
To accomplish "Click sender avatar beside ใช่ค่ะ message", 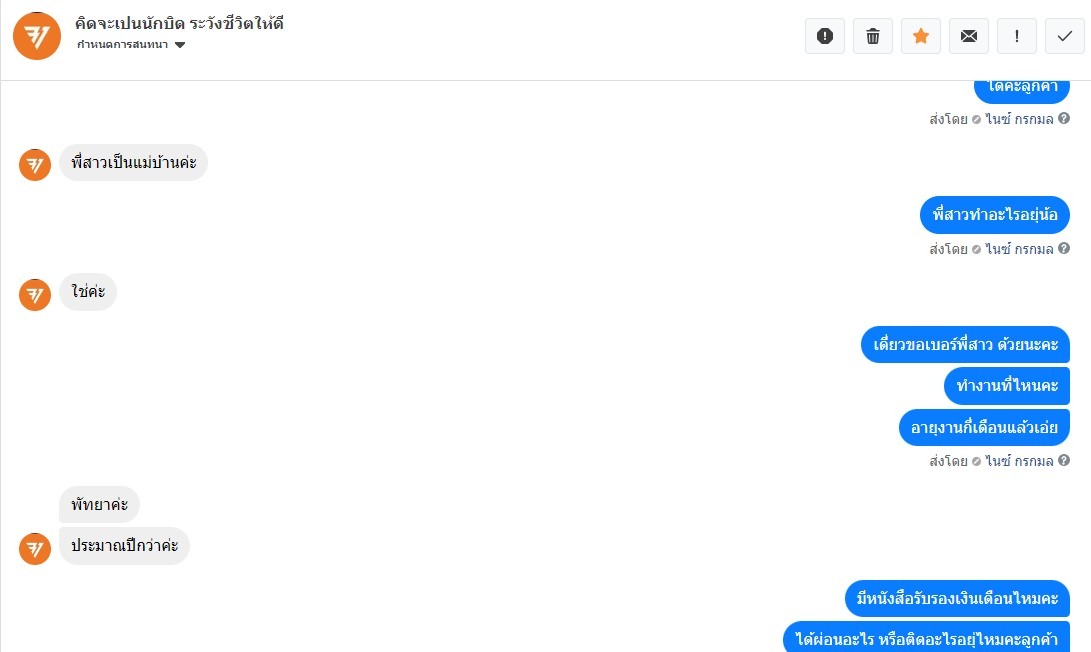I will tap(35, 294).
